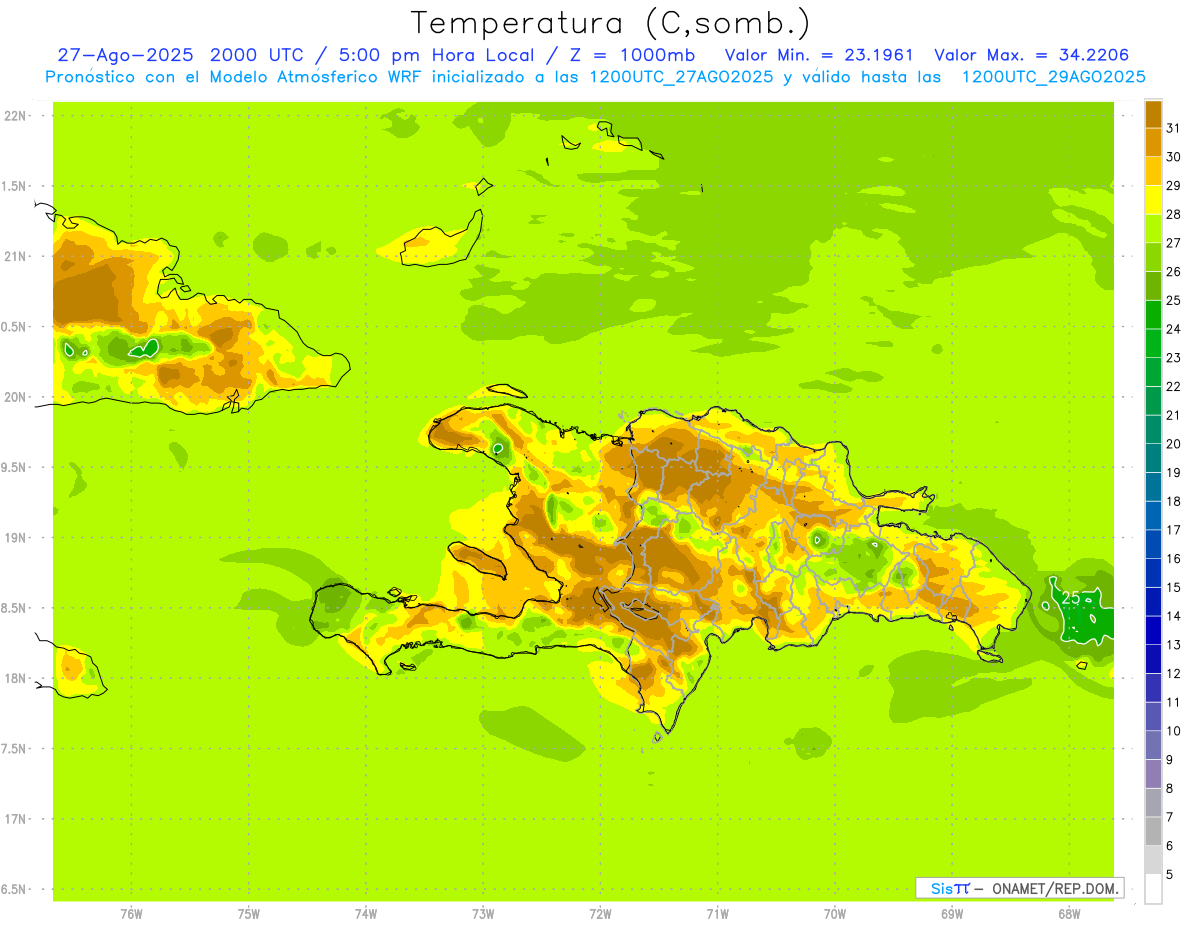1200x927 pixels.
Task: Click the 22N latitude axis label
Action: [17, 116]
